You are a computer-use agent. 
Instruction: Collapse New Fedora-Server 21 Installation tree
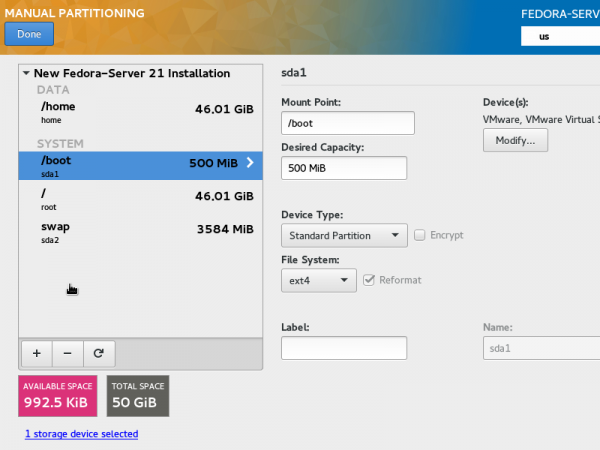pos(26,73)
